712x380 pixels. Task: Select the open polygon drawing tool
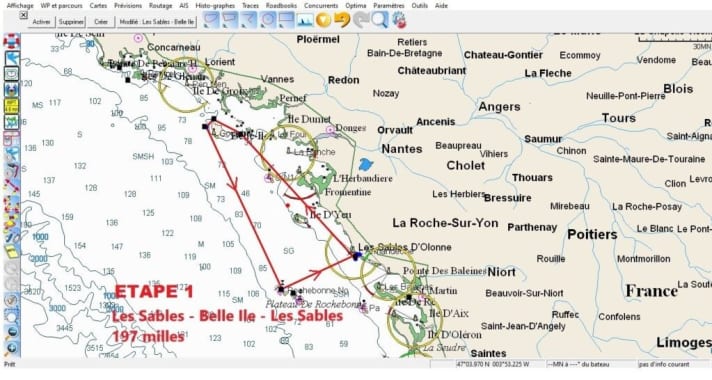(230, 20)
